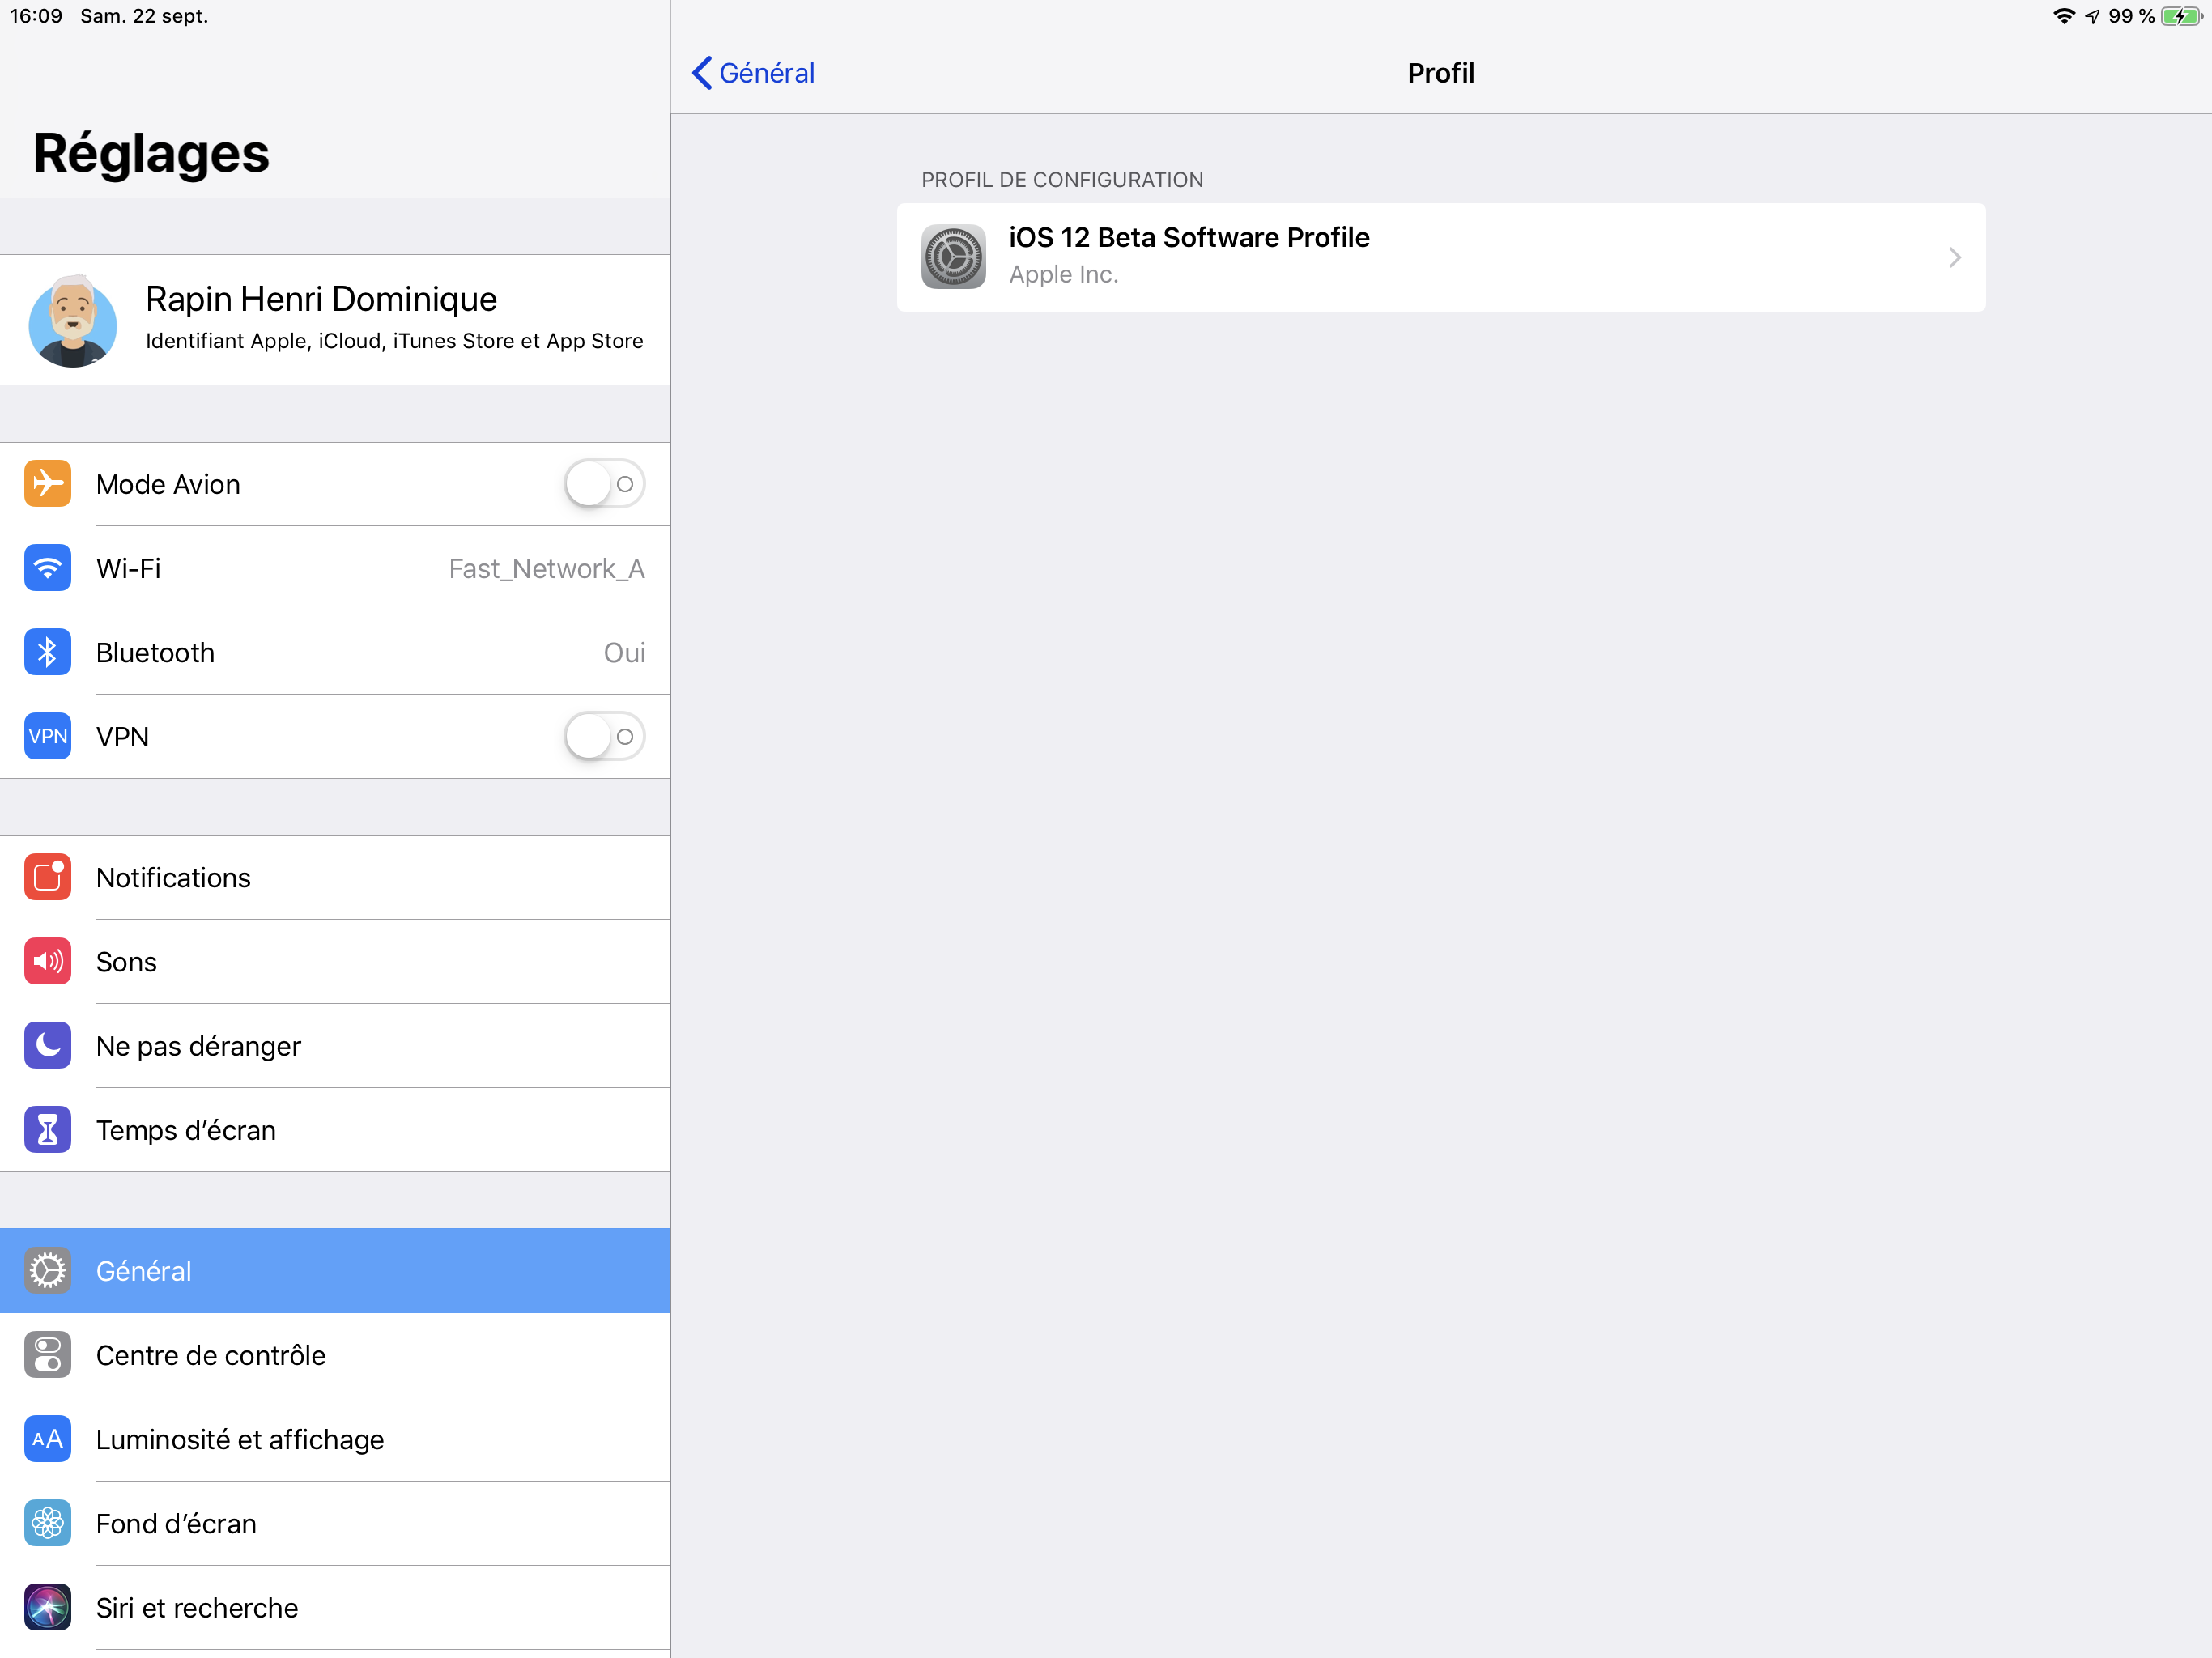This screenshot has height=1658, width=2212.
Task: Open the Wi-Fi Fast_Network_A setting
Action: [545, 569]
